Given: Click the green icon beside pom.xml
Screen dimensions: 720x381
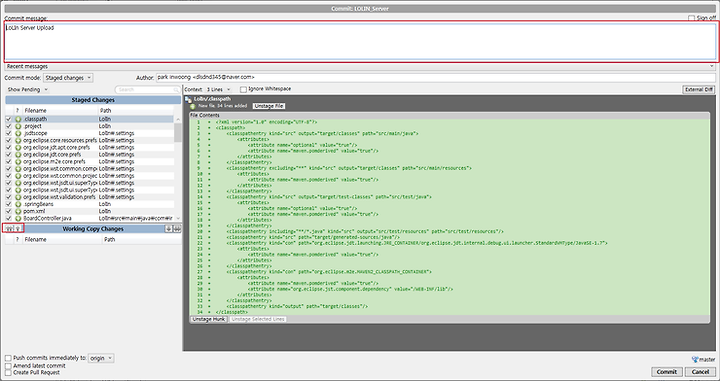Looking at the screenshot, I should click(x=18, y=211).
